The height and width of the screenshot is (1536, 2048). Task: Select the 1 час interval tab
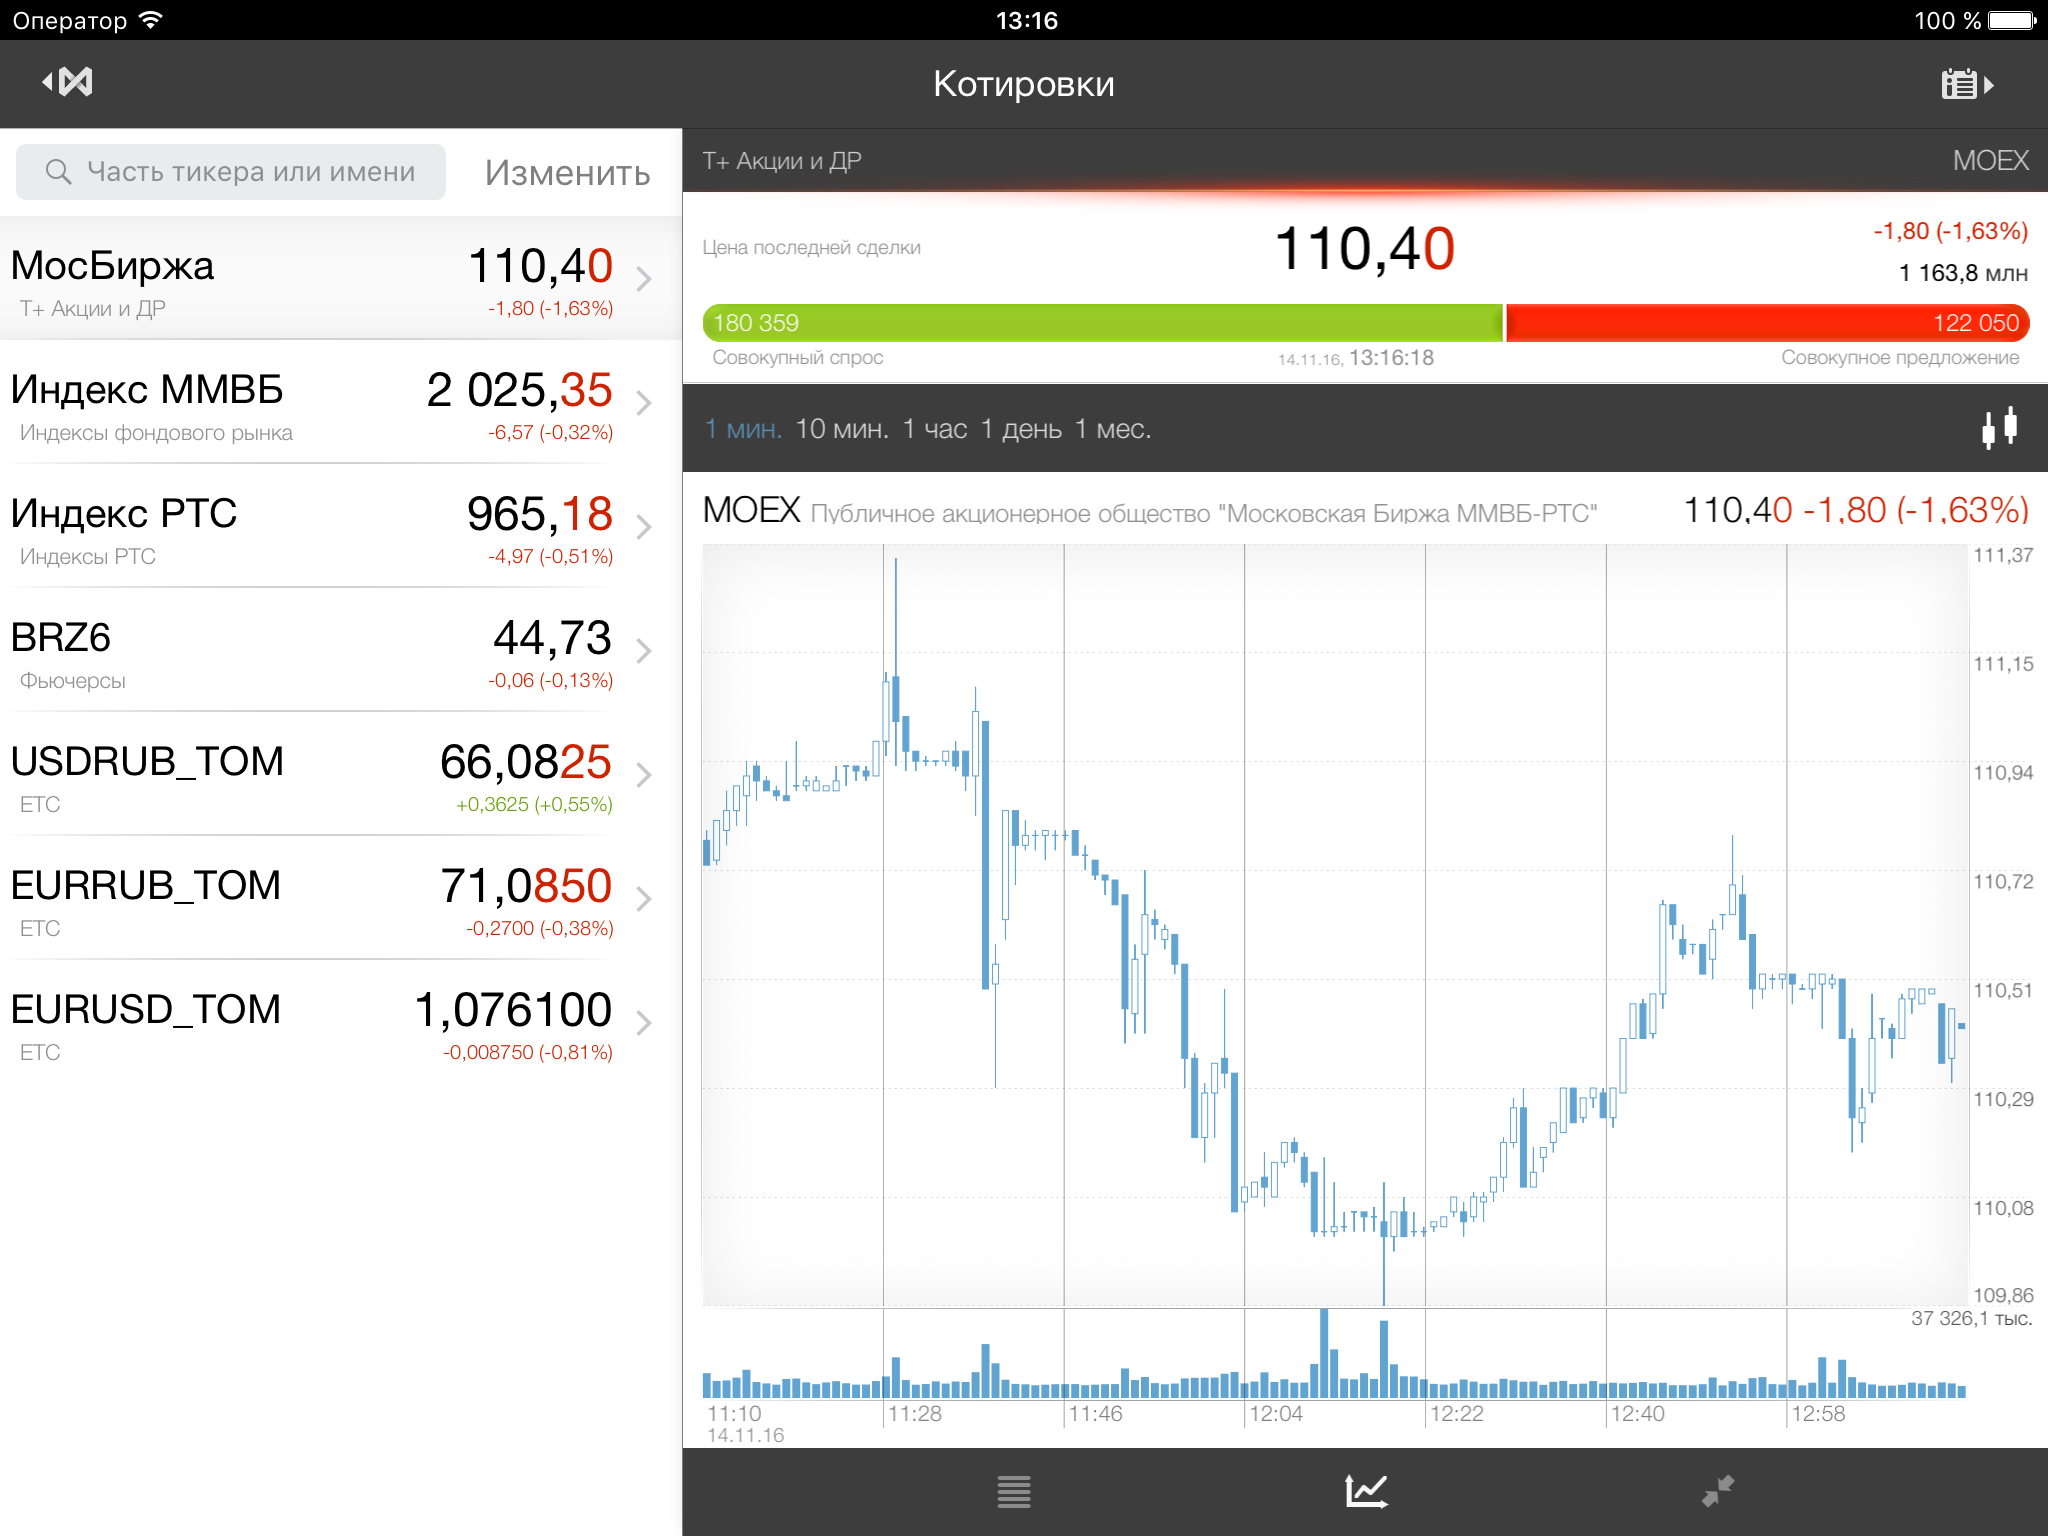tap(934, 429)
